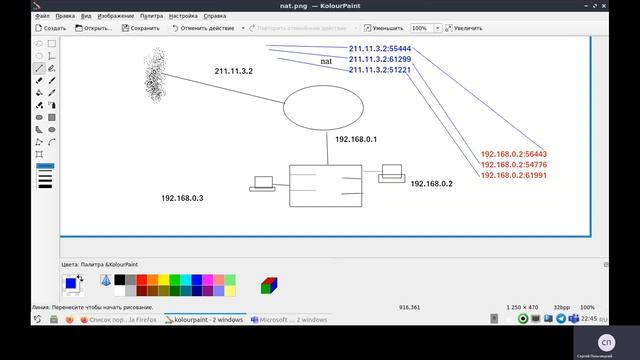Image resolution: width=640 pixels, height=360 pixels.
Task: Pick the magenta color swatch
Action: 208,280
